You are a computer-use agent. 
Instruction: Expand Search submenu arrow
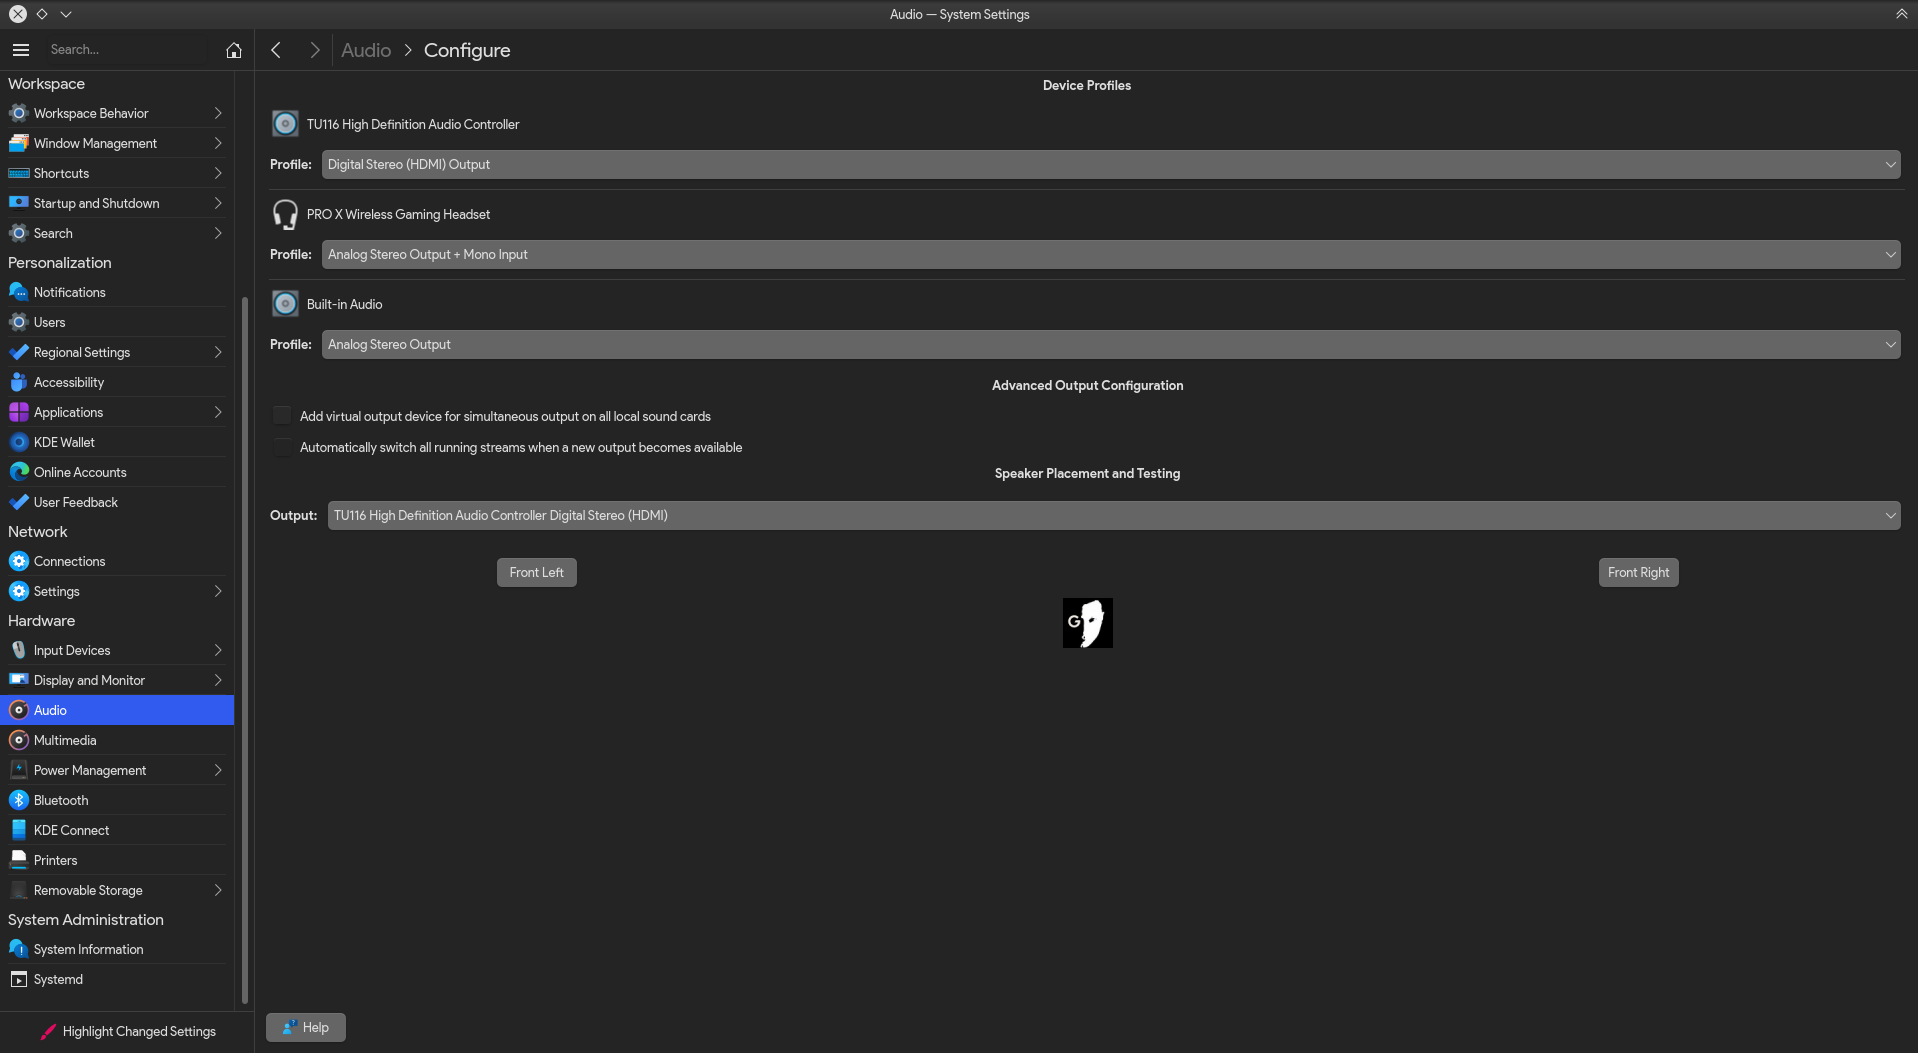218,233
